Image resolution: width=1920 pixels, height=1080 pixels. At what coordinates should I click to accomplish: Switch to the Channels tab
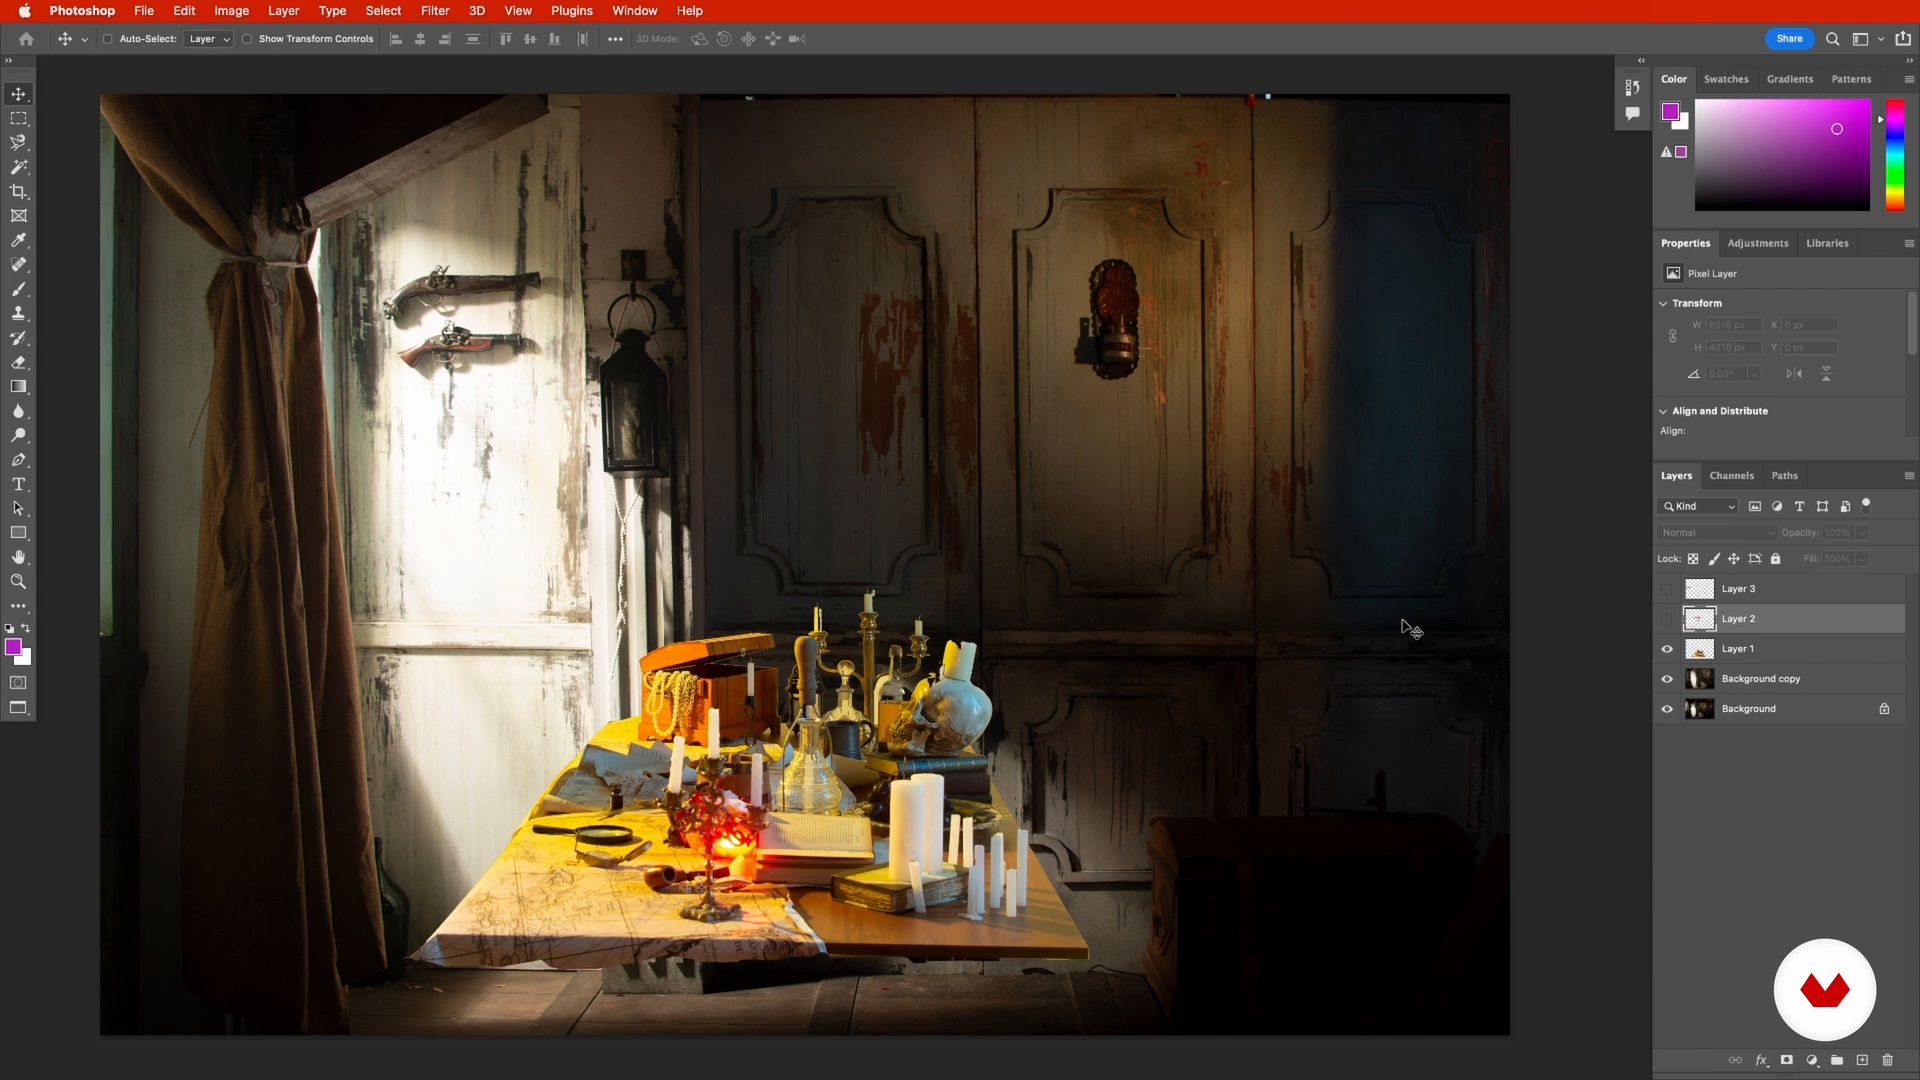coord(1731,476)
